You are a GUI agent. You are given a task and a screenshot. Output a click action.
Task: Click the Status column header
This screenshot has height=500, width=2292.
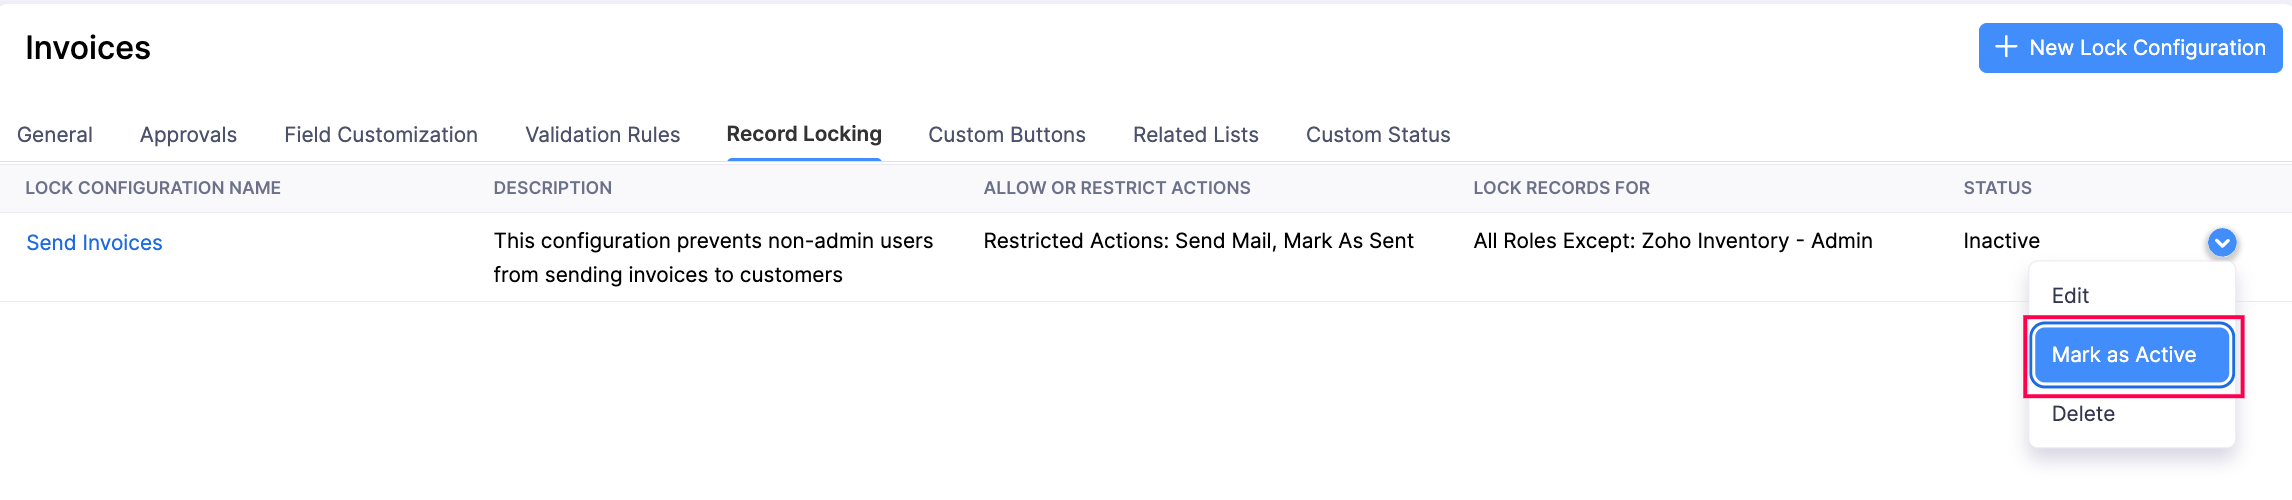[x=1997, y=188]
